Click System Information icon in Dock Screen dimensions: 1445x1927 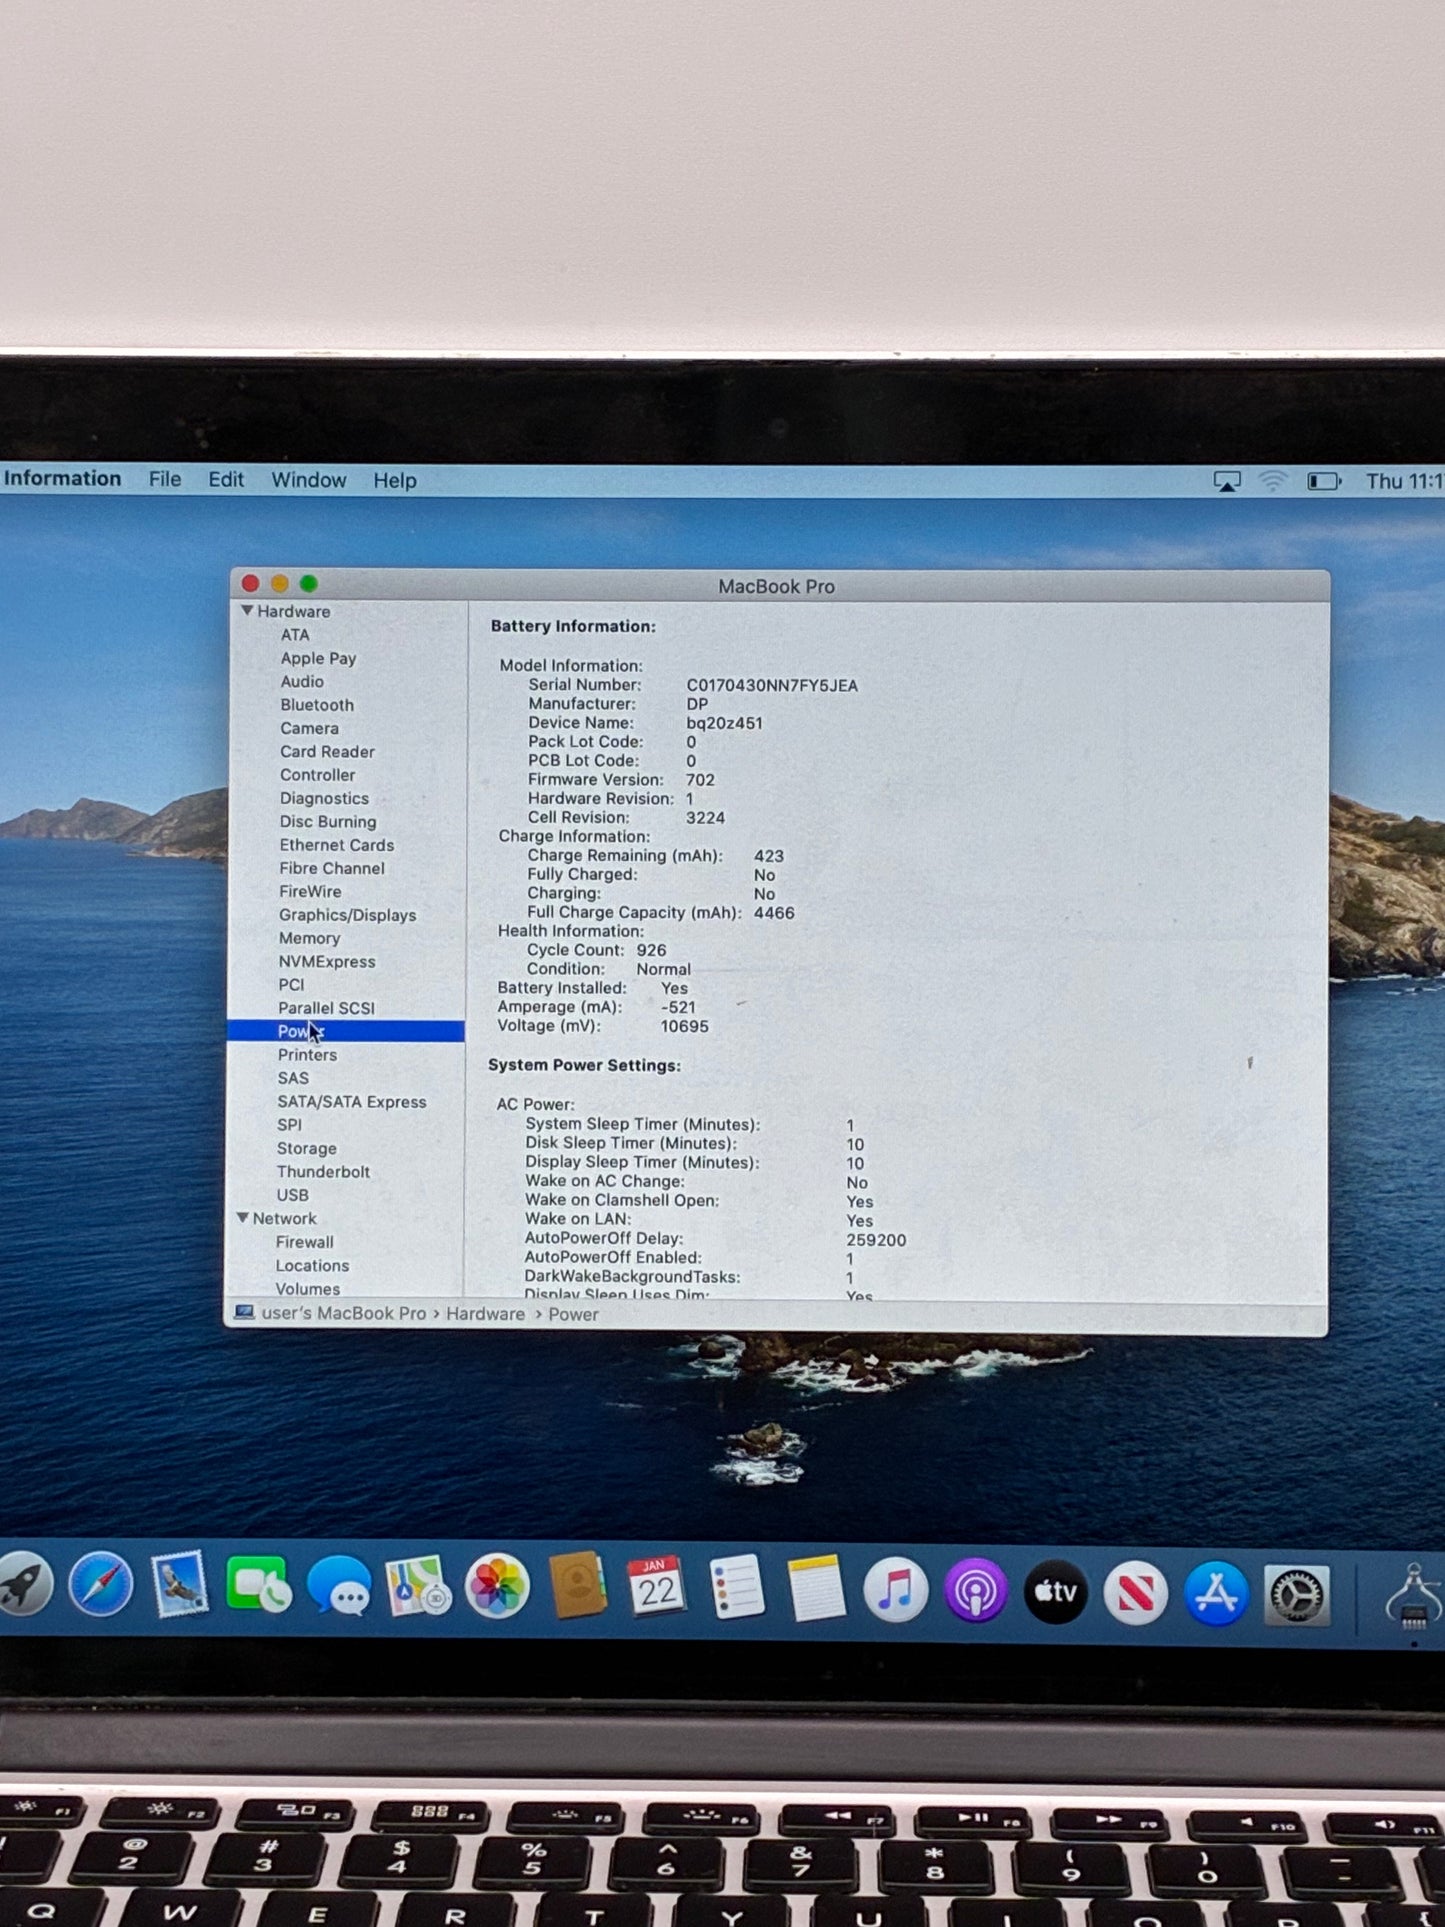point(1414,1596)
